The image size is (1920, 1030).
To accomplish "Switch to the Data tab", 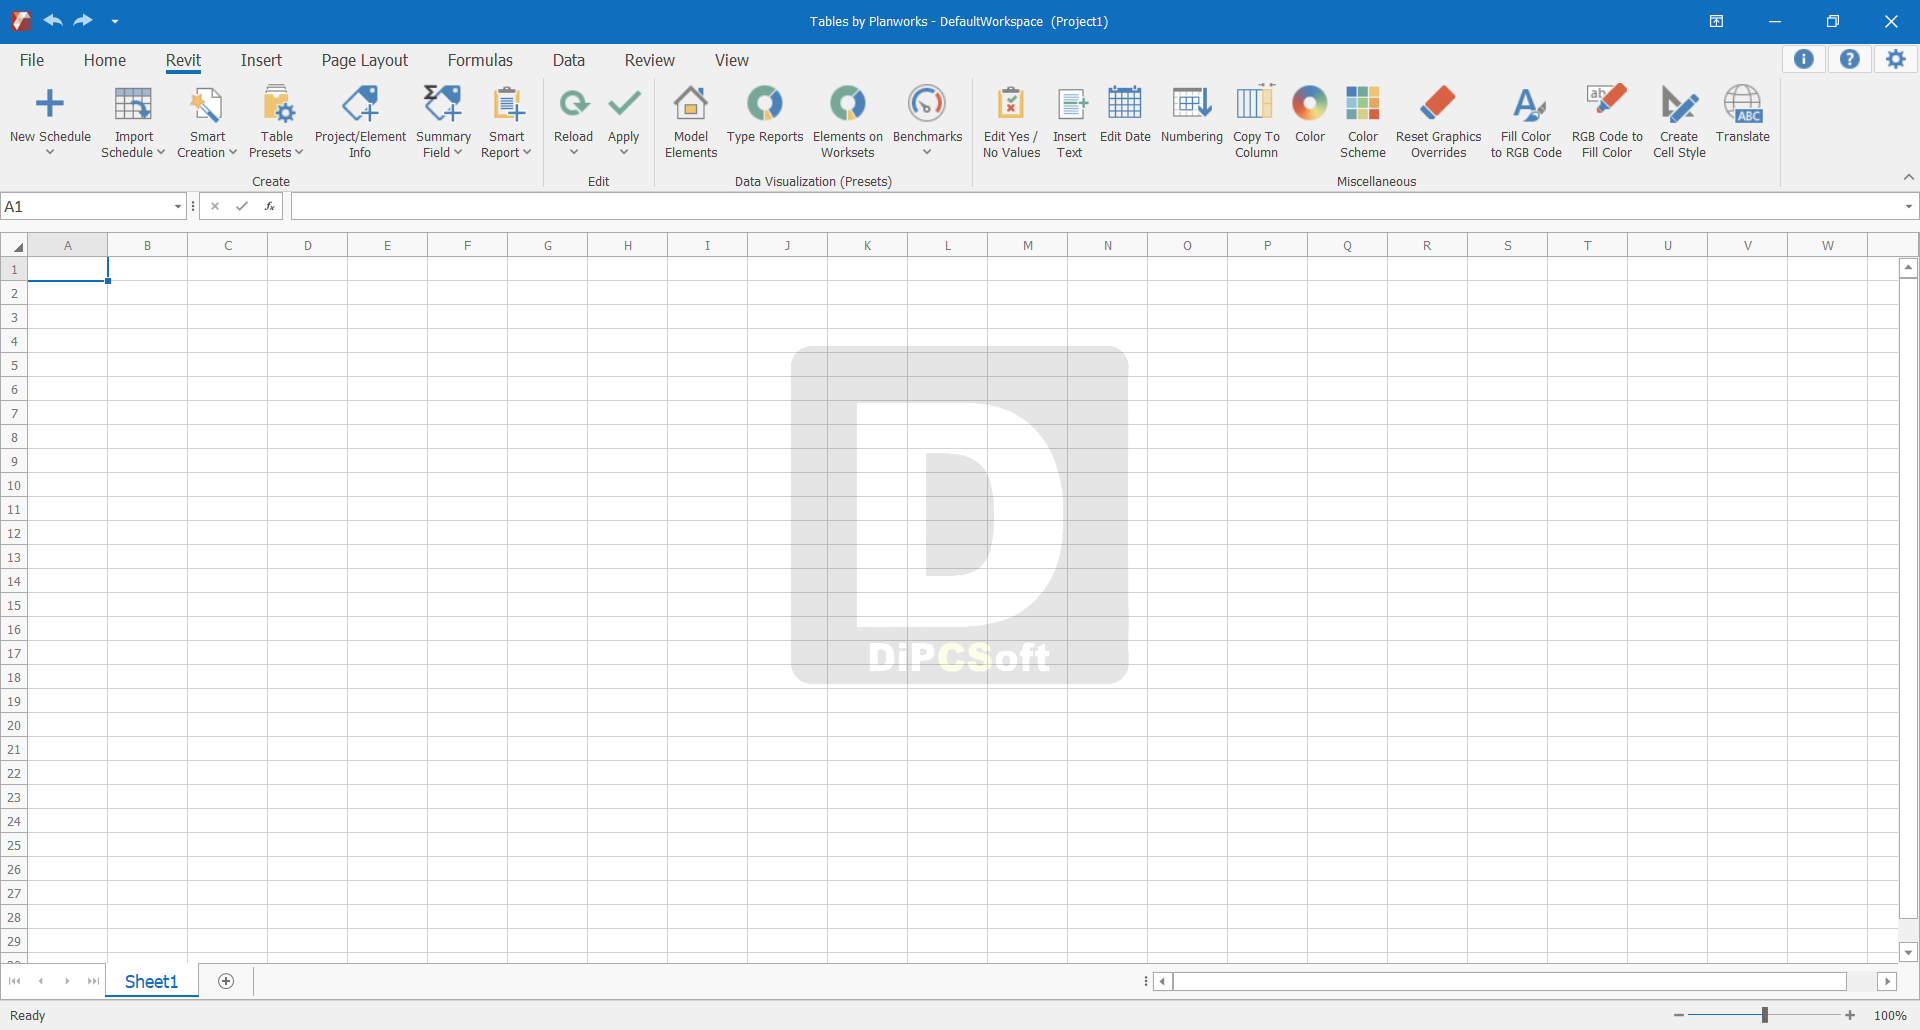I will click(x=569, y=60).
